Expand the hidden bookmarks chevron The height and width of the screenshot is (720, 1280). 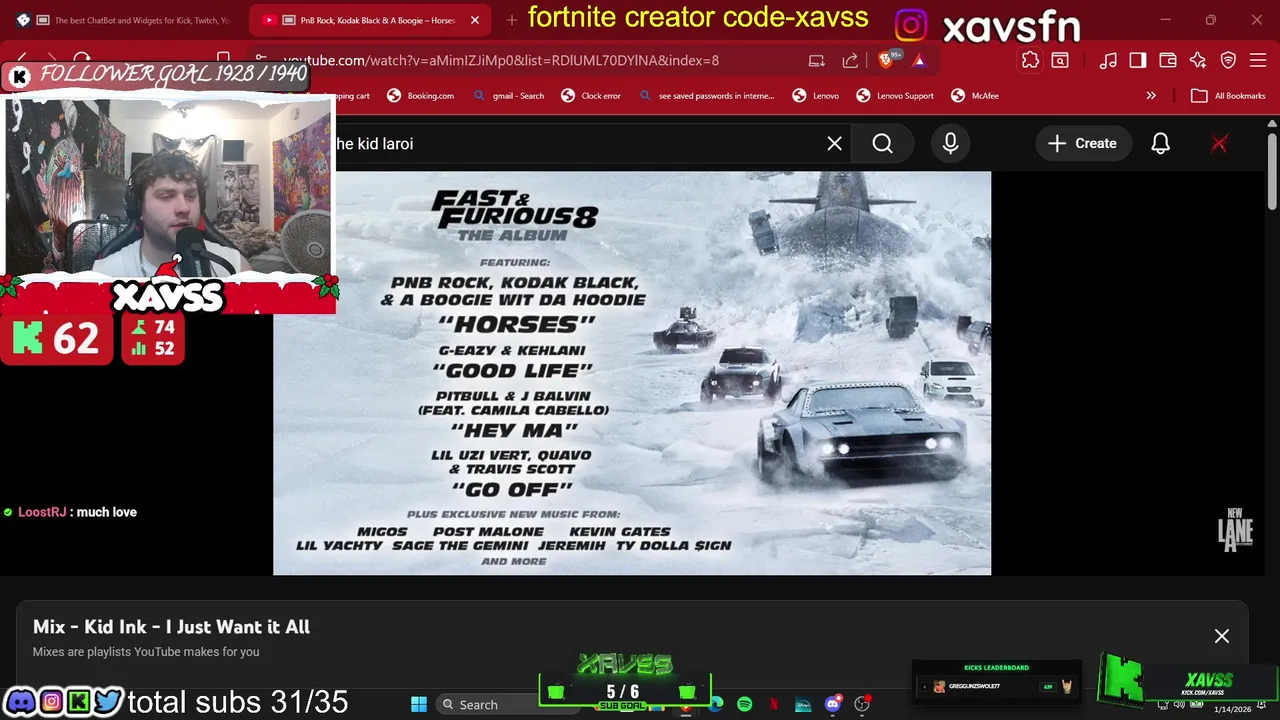point(1151,96)
